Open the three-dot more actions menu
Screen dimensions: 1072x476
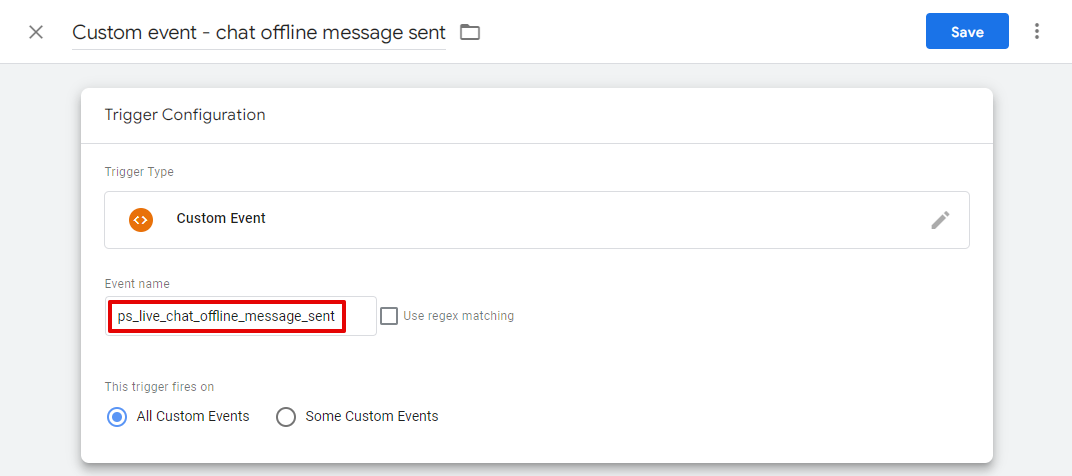(1037, 32)
